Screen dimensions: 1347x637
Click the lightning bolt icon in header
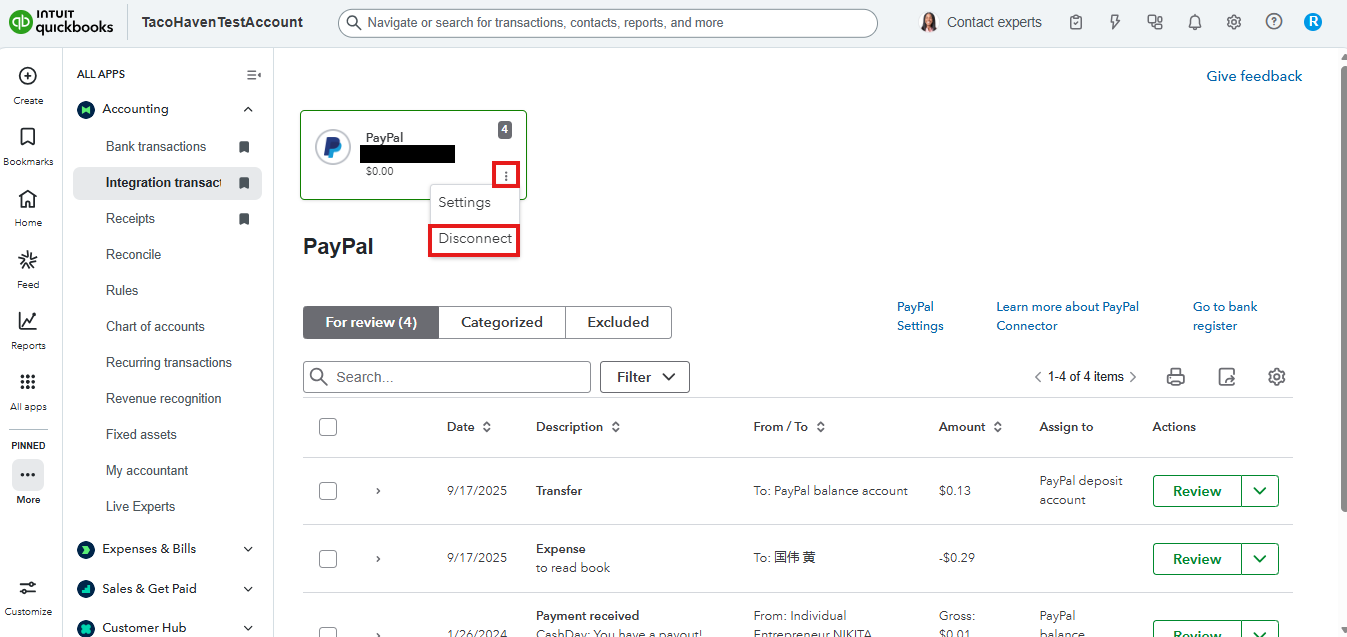tap(1115, 22)
